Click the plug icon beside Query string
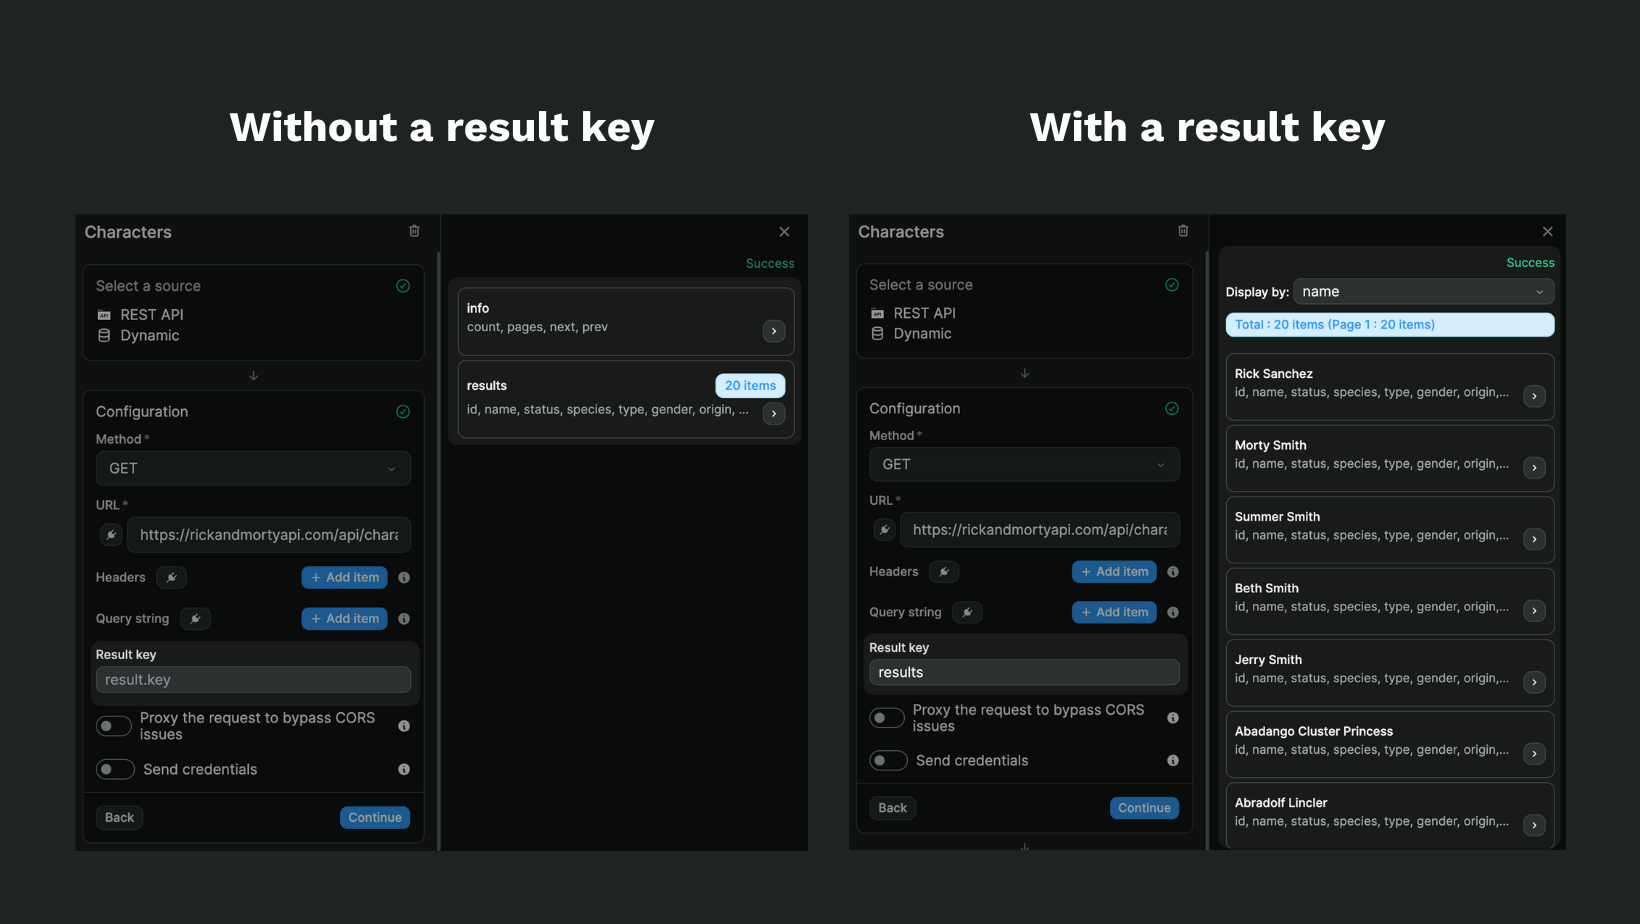 (x=195, y=618)
